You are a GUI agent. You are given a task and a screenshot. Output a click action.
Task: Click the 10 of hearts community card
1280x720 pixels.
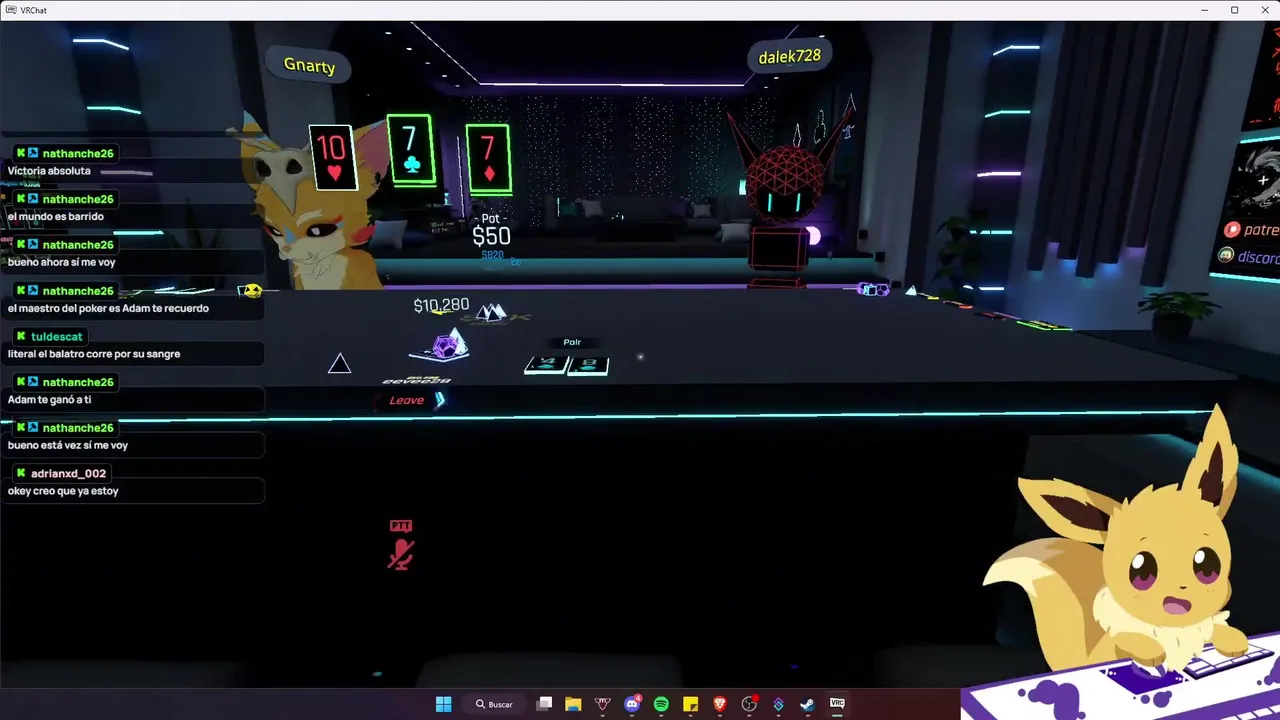pos(332,157)
